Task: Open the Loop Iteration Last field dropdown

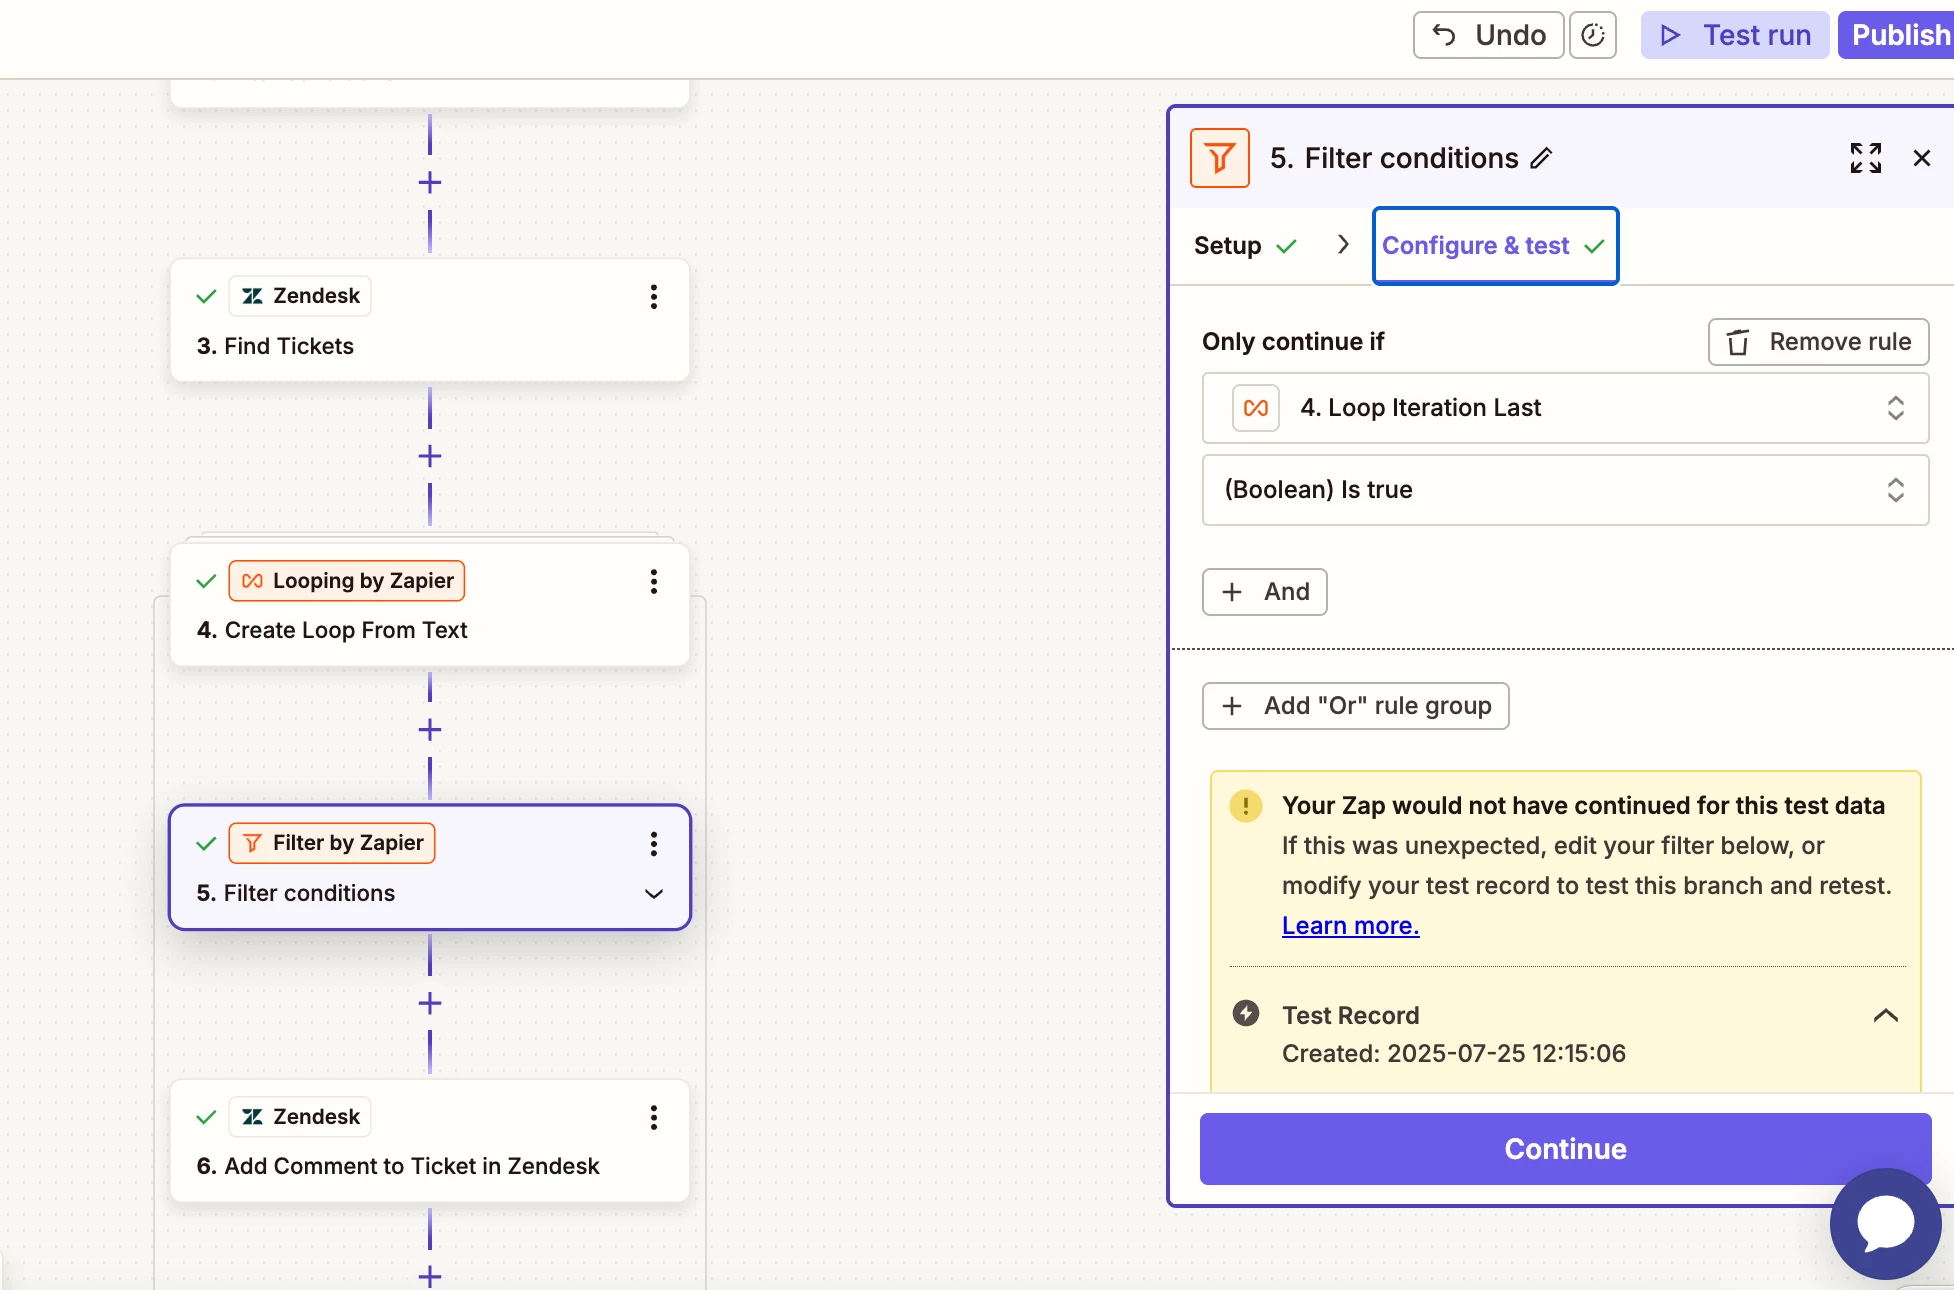Action: click(x=1564, y=408)
